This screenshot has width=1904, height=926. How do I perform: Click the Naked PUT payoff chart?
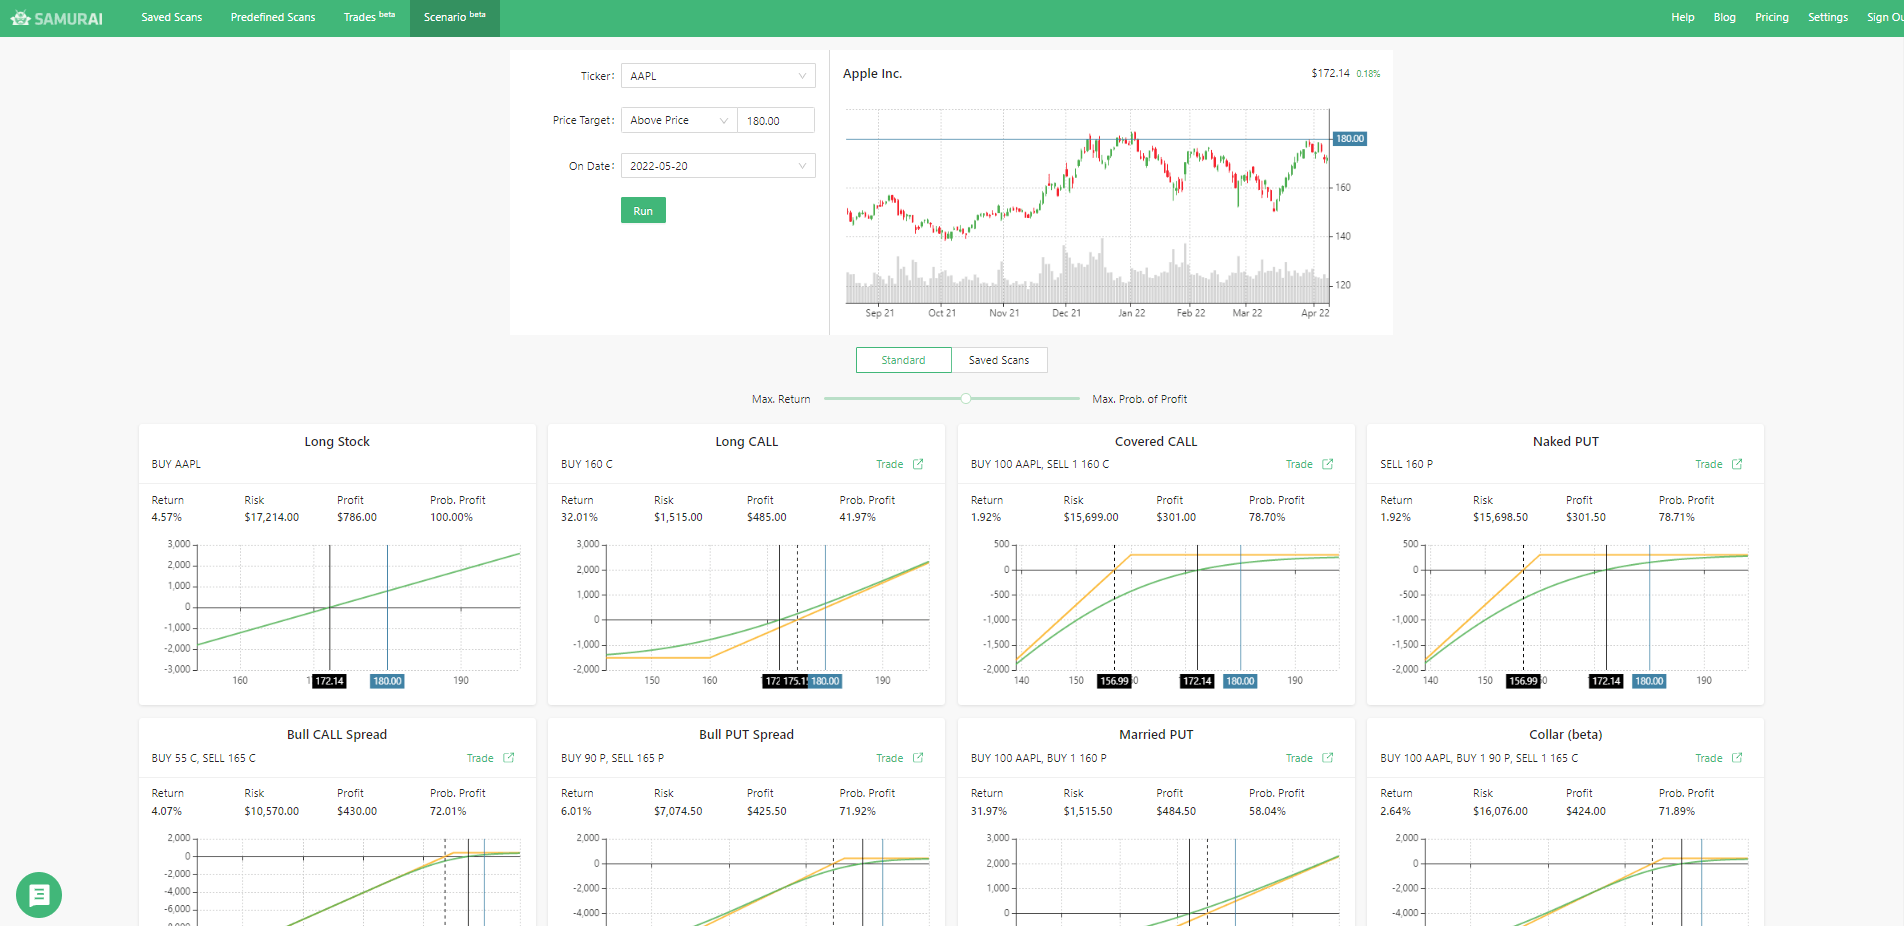click(1587, 608)
